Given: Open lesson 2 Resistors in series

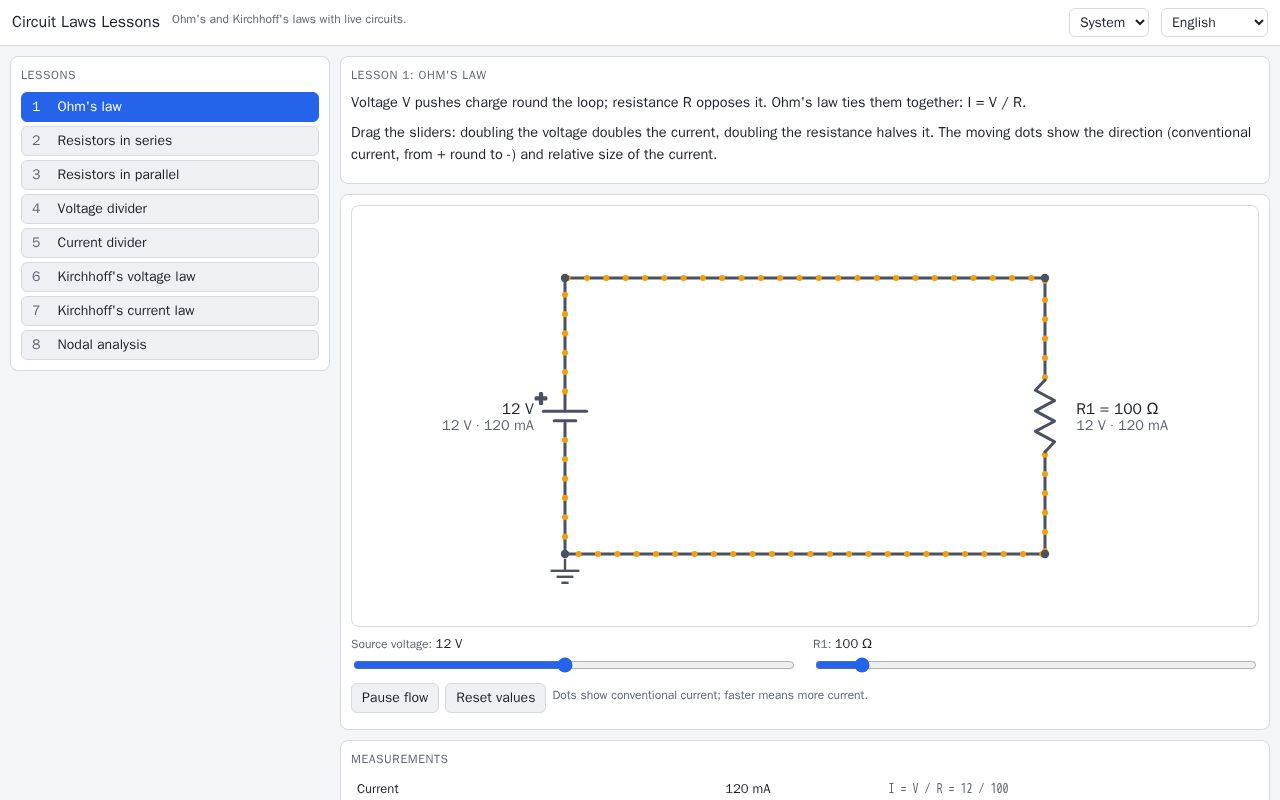Looking at the screenshot, I should [170, 141].
